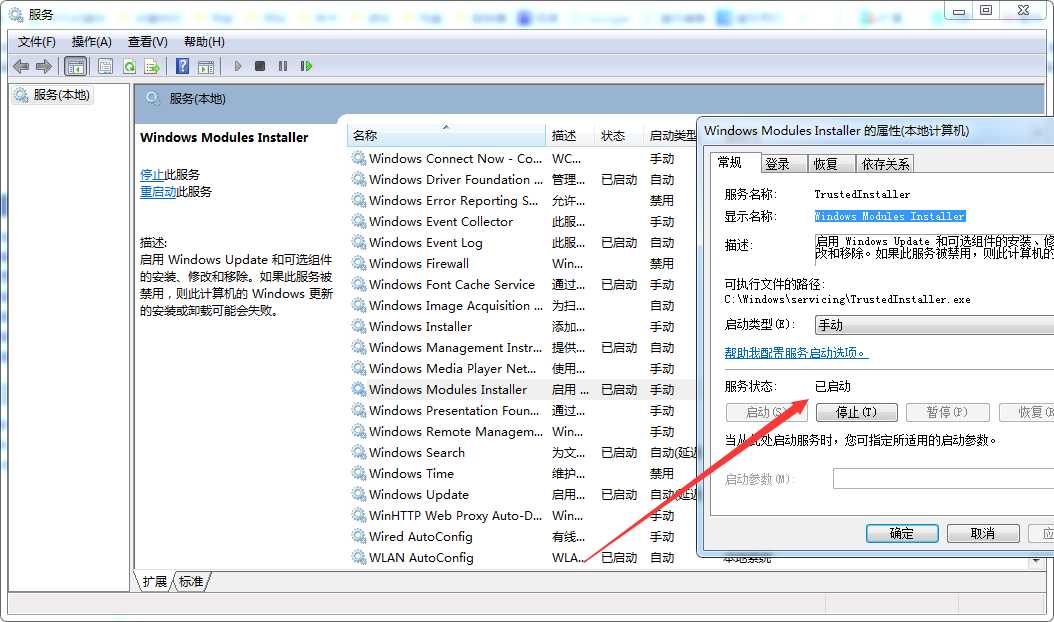Click the gear icon of Windows Image Acquisition row
Image resolution: width=1054 pixels, height=622 pixels.
(x=359, y=305)
